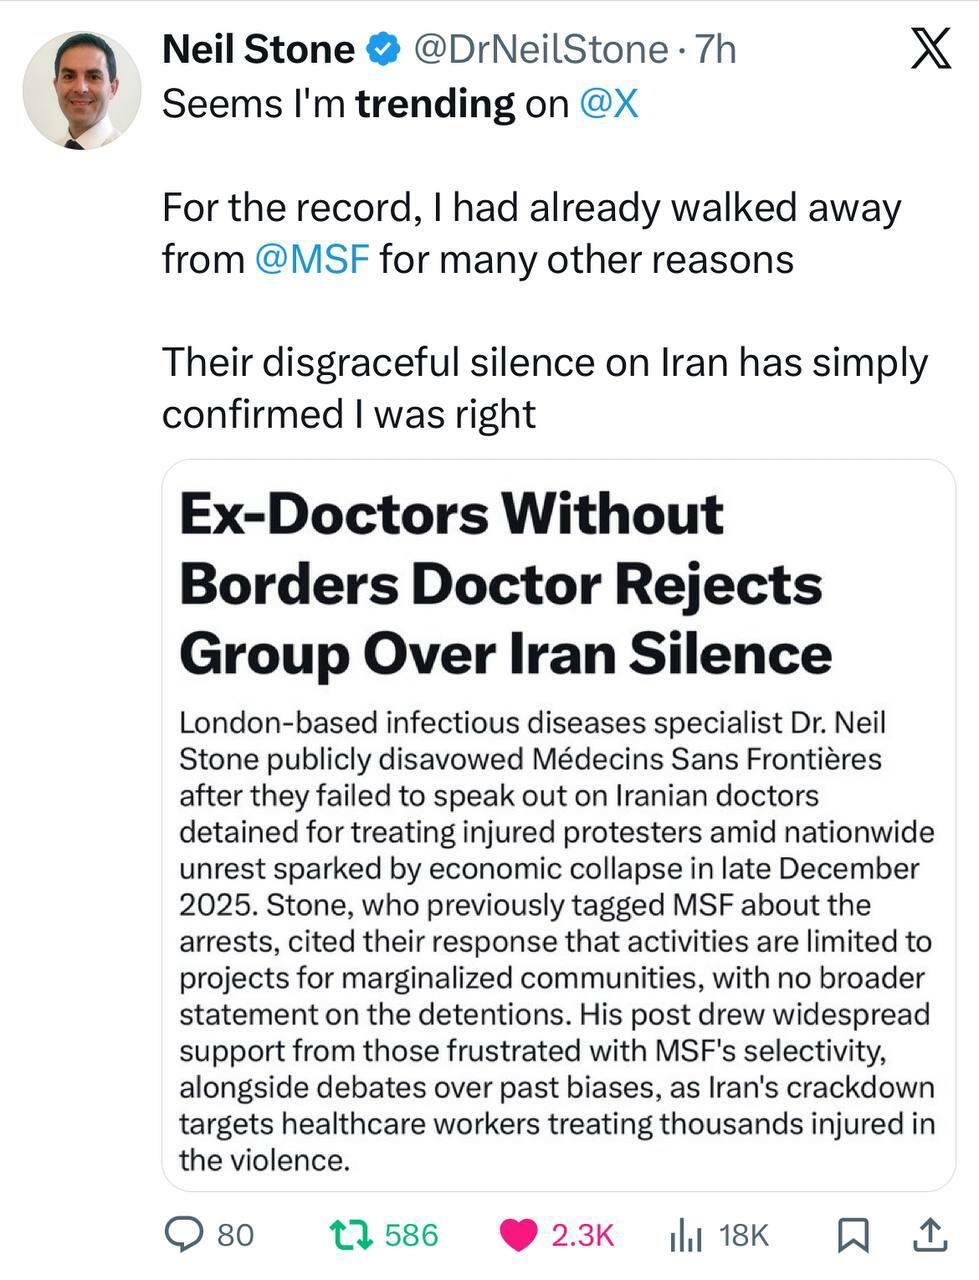Open view analytics bar chart icon

(x=685, y=1236)
